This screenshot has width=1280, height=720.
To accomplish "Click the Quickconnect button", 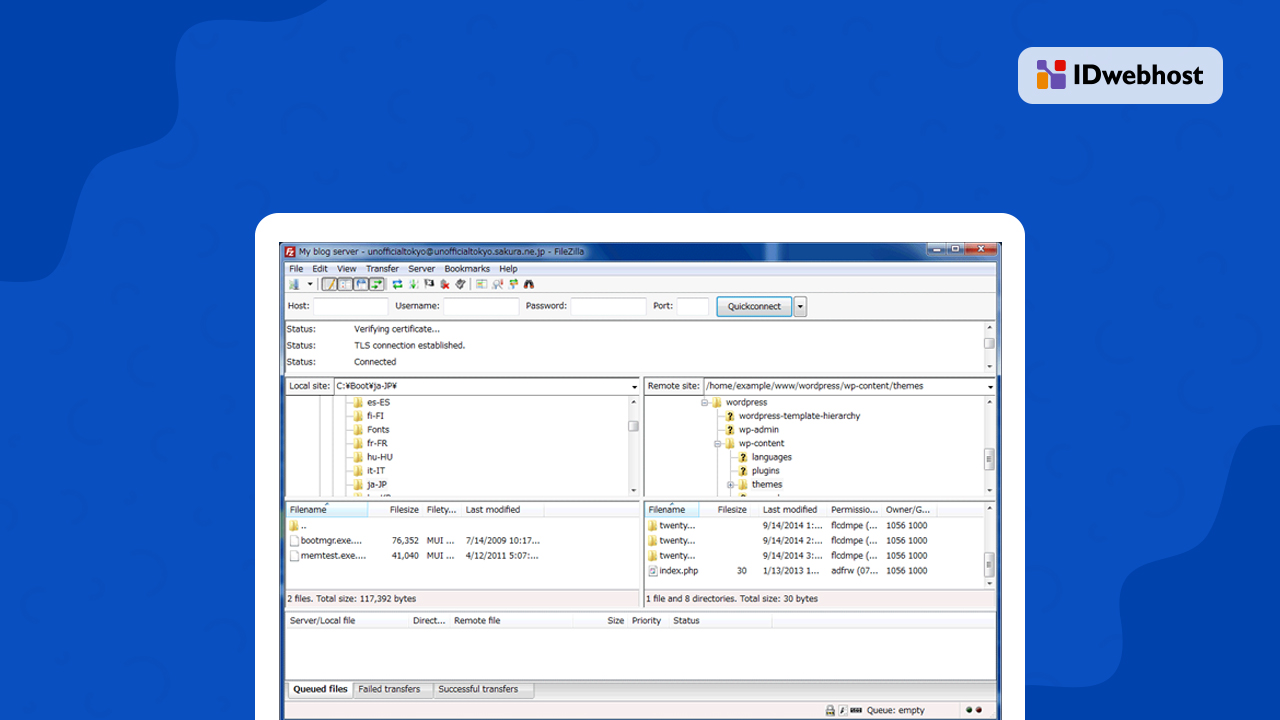I will click(x=754, y=307).
